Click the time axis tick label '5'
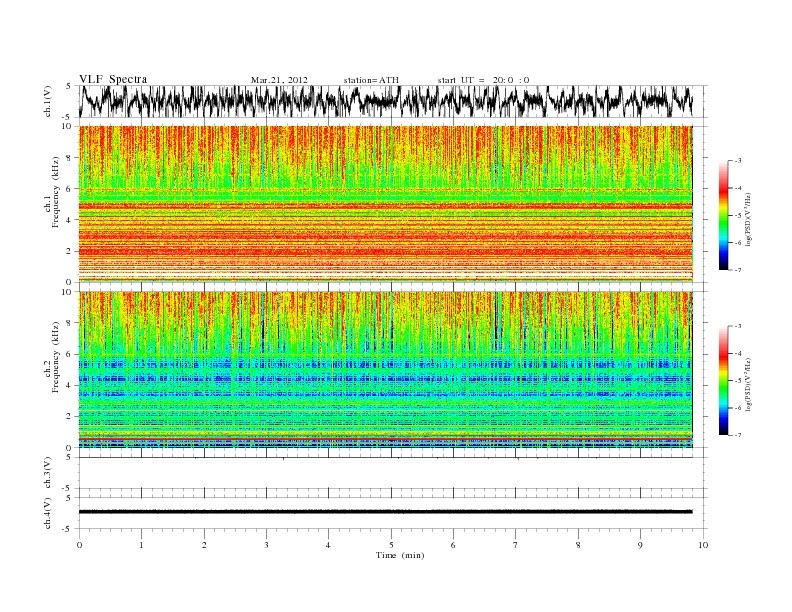Viewport: 792px width, 612px height. tap(391, 545)
